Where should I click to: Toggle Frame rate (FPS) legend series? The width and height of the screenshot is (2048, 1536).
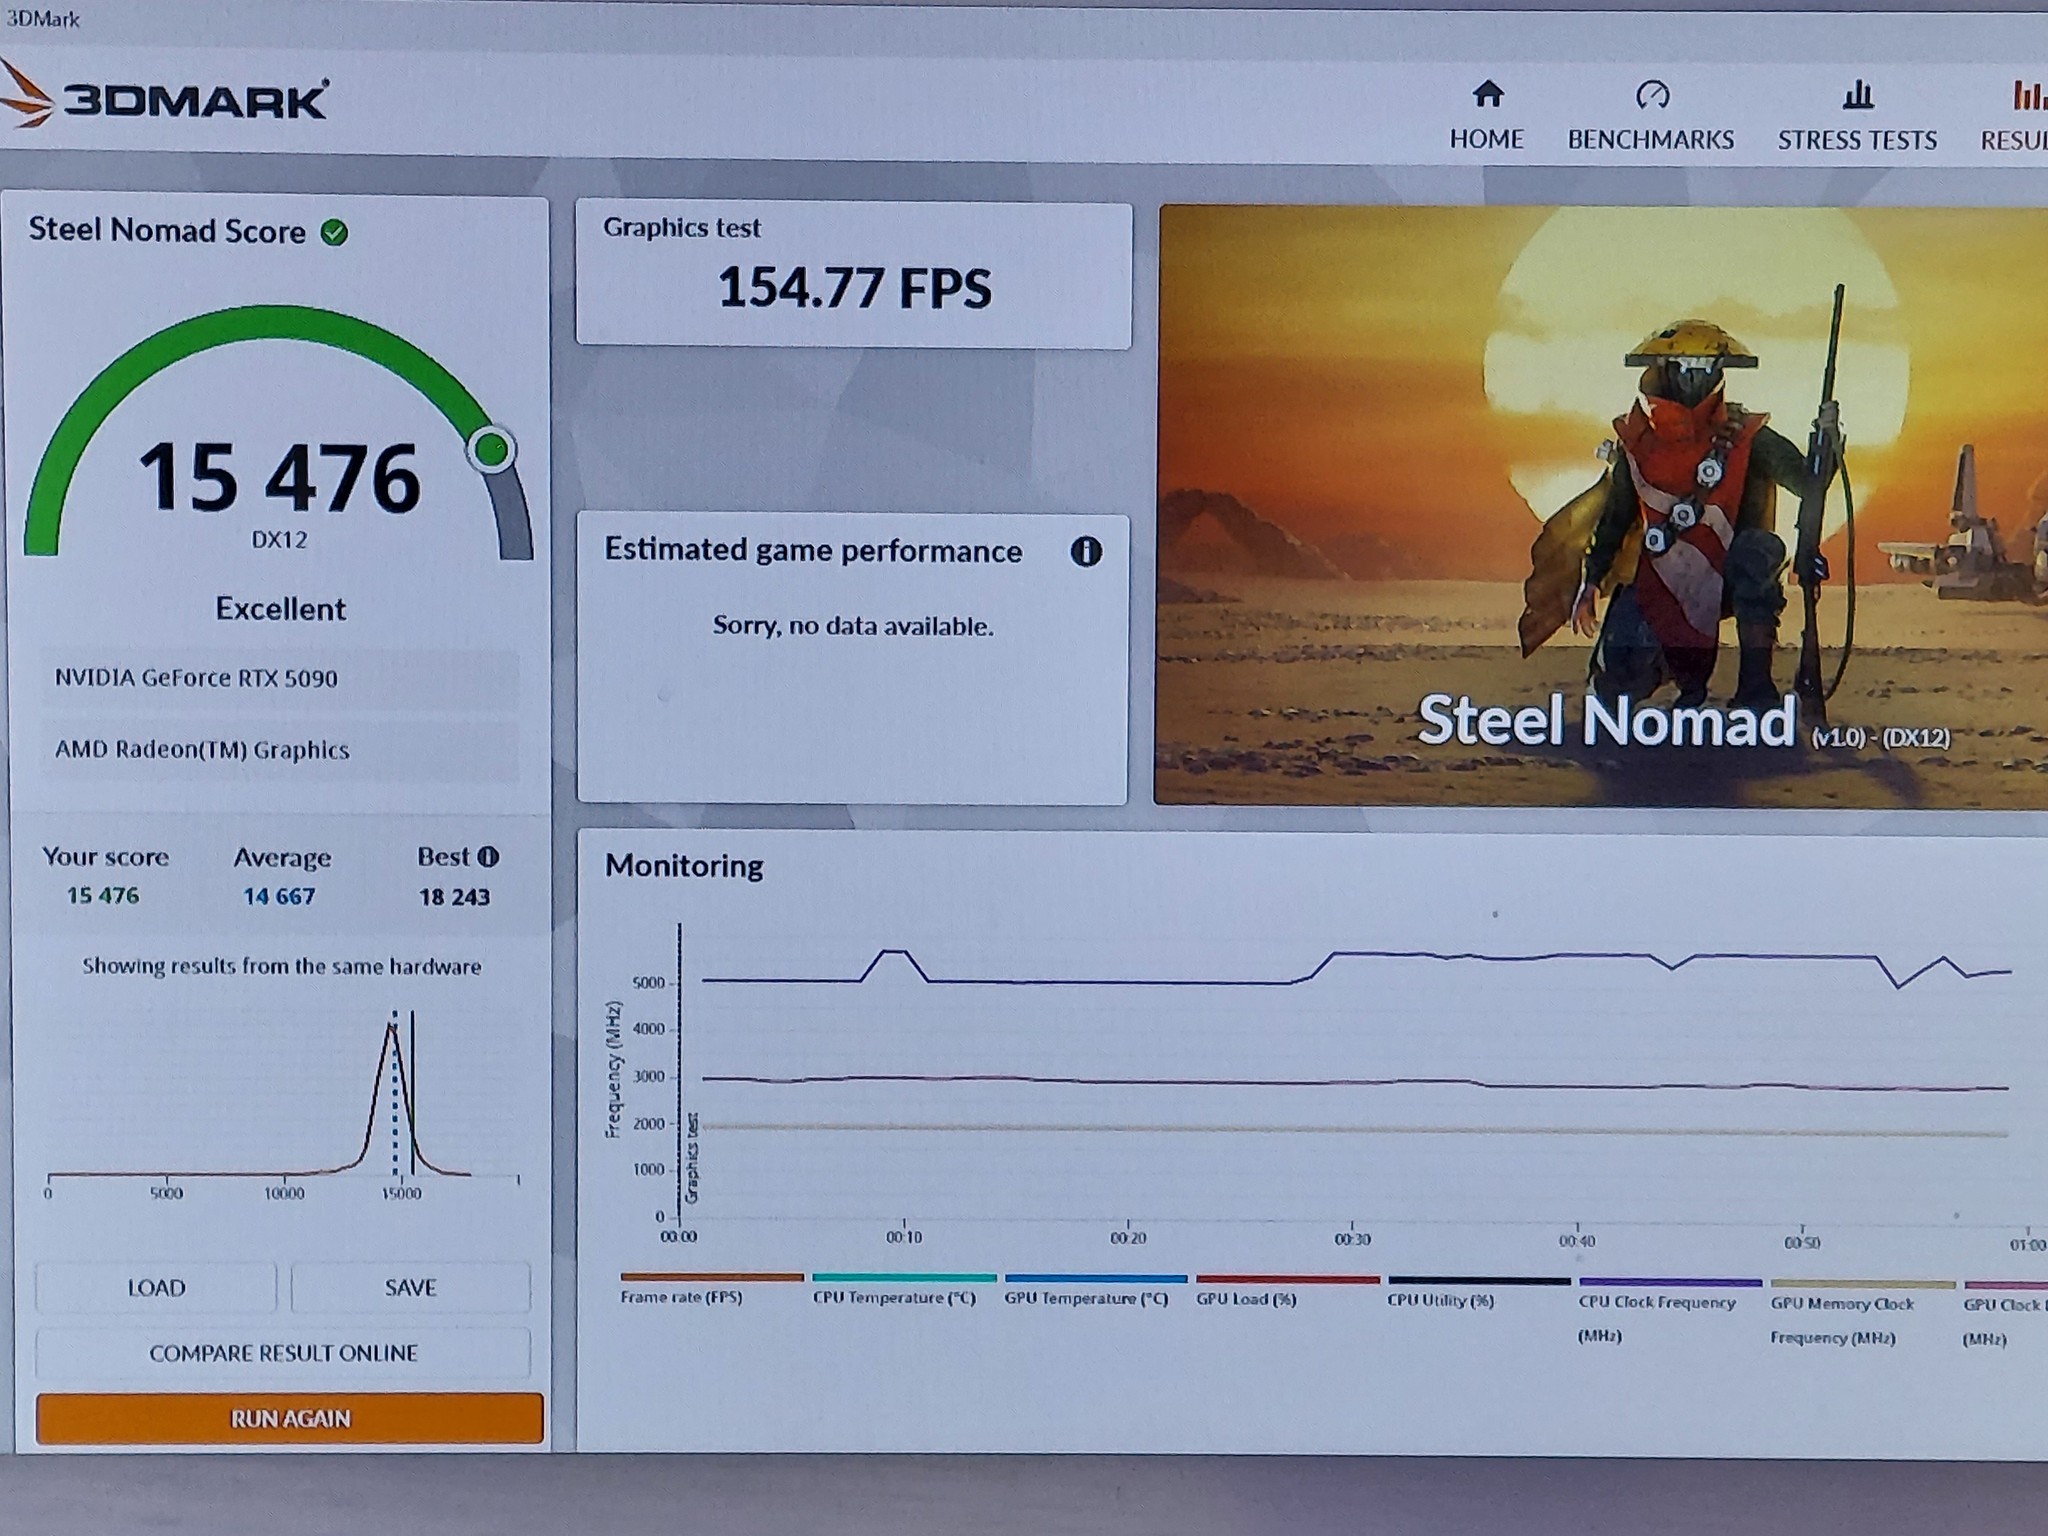tap(681, 1297)
